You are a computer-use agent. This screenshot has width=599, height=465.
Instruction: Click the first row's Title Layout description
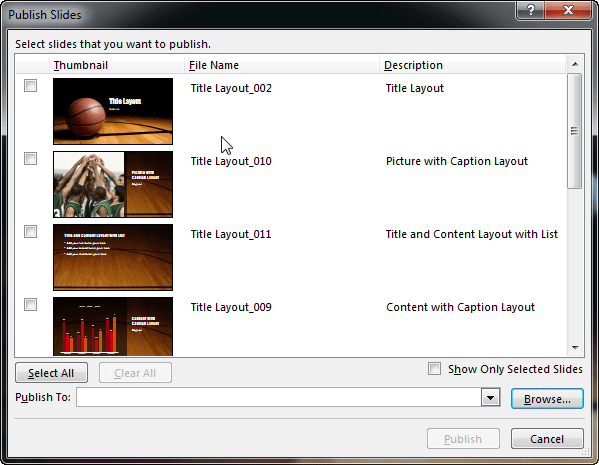tap(415, 88)
